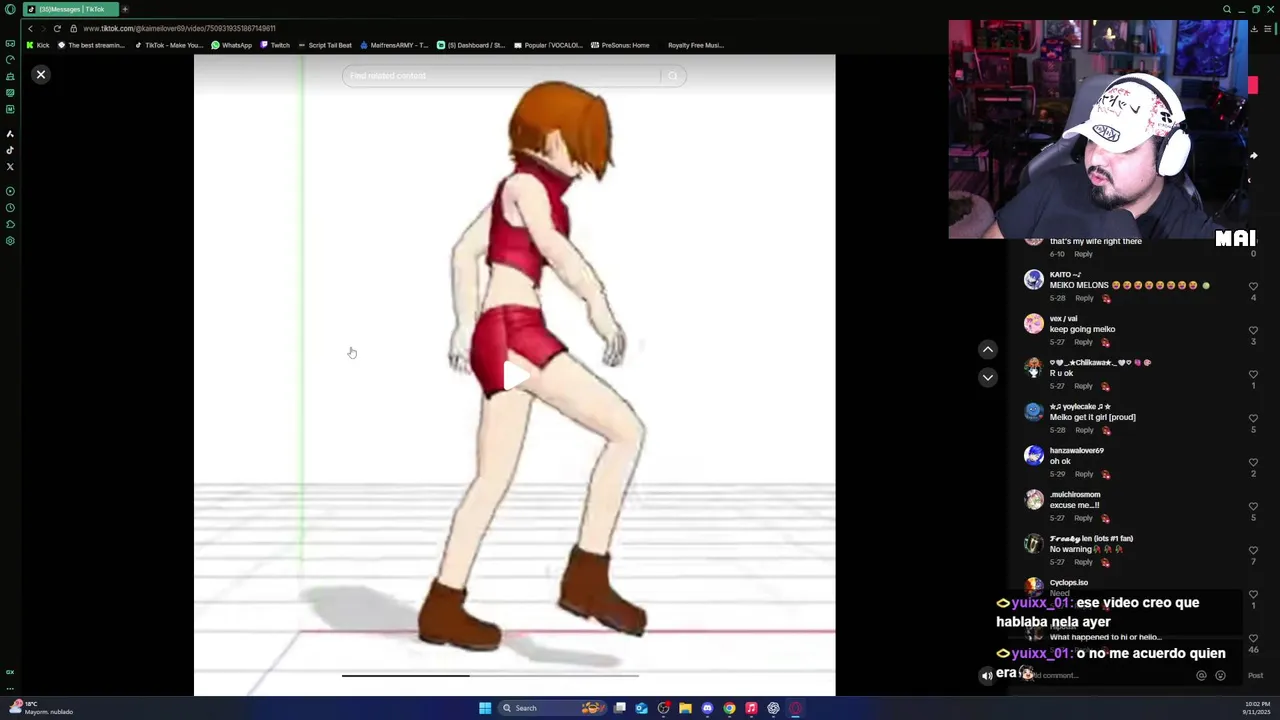Image resolution: width=1280 pixels, height=720 pixels.
Task: Open TikTok icon in browser sidebar
Action: (x=10, y=150)
